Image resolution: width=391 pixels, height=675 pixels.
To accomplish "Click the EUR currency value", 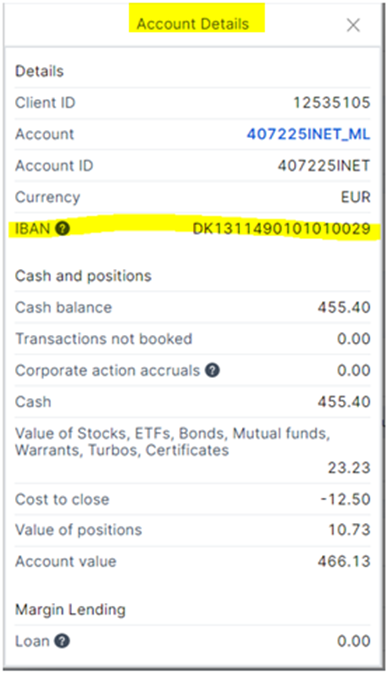I will [x=356, y=197].
